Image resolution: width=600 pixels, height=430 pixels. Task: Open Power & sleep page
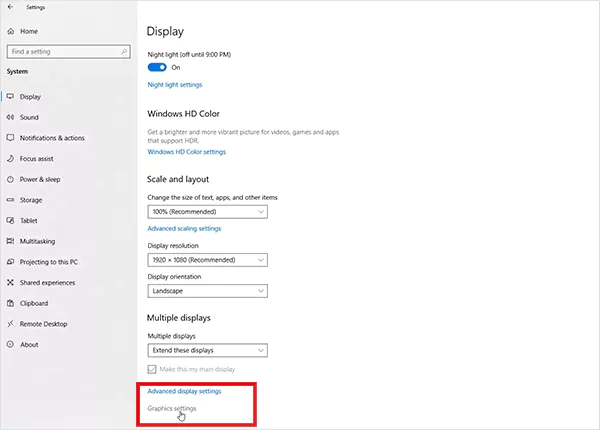40,179
